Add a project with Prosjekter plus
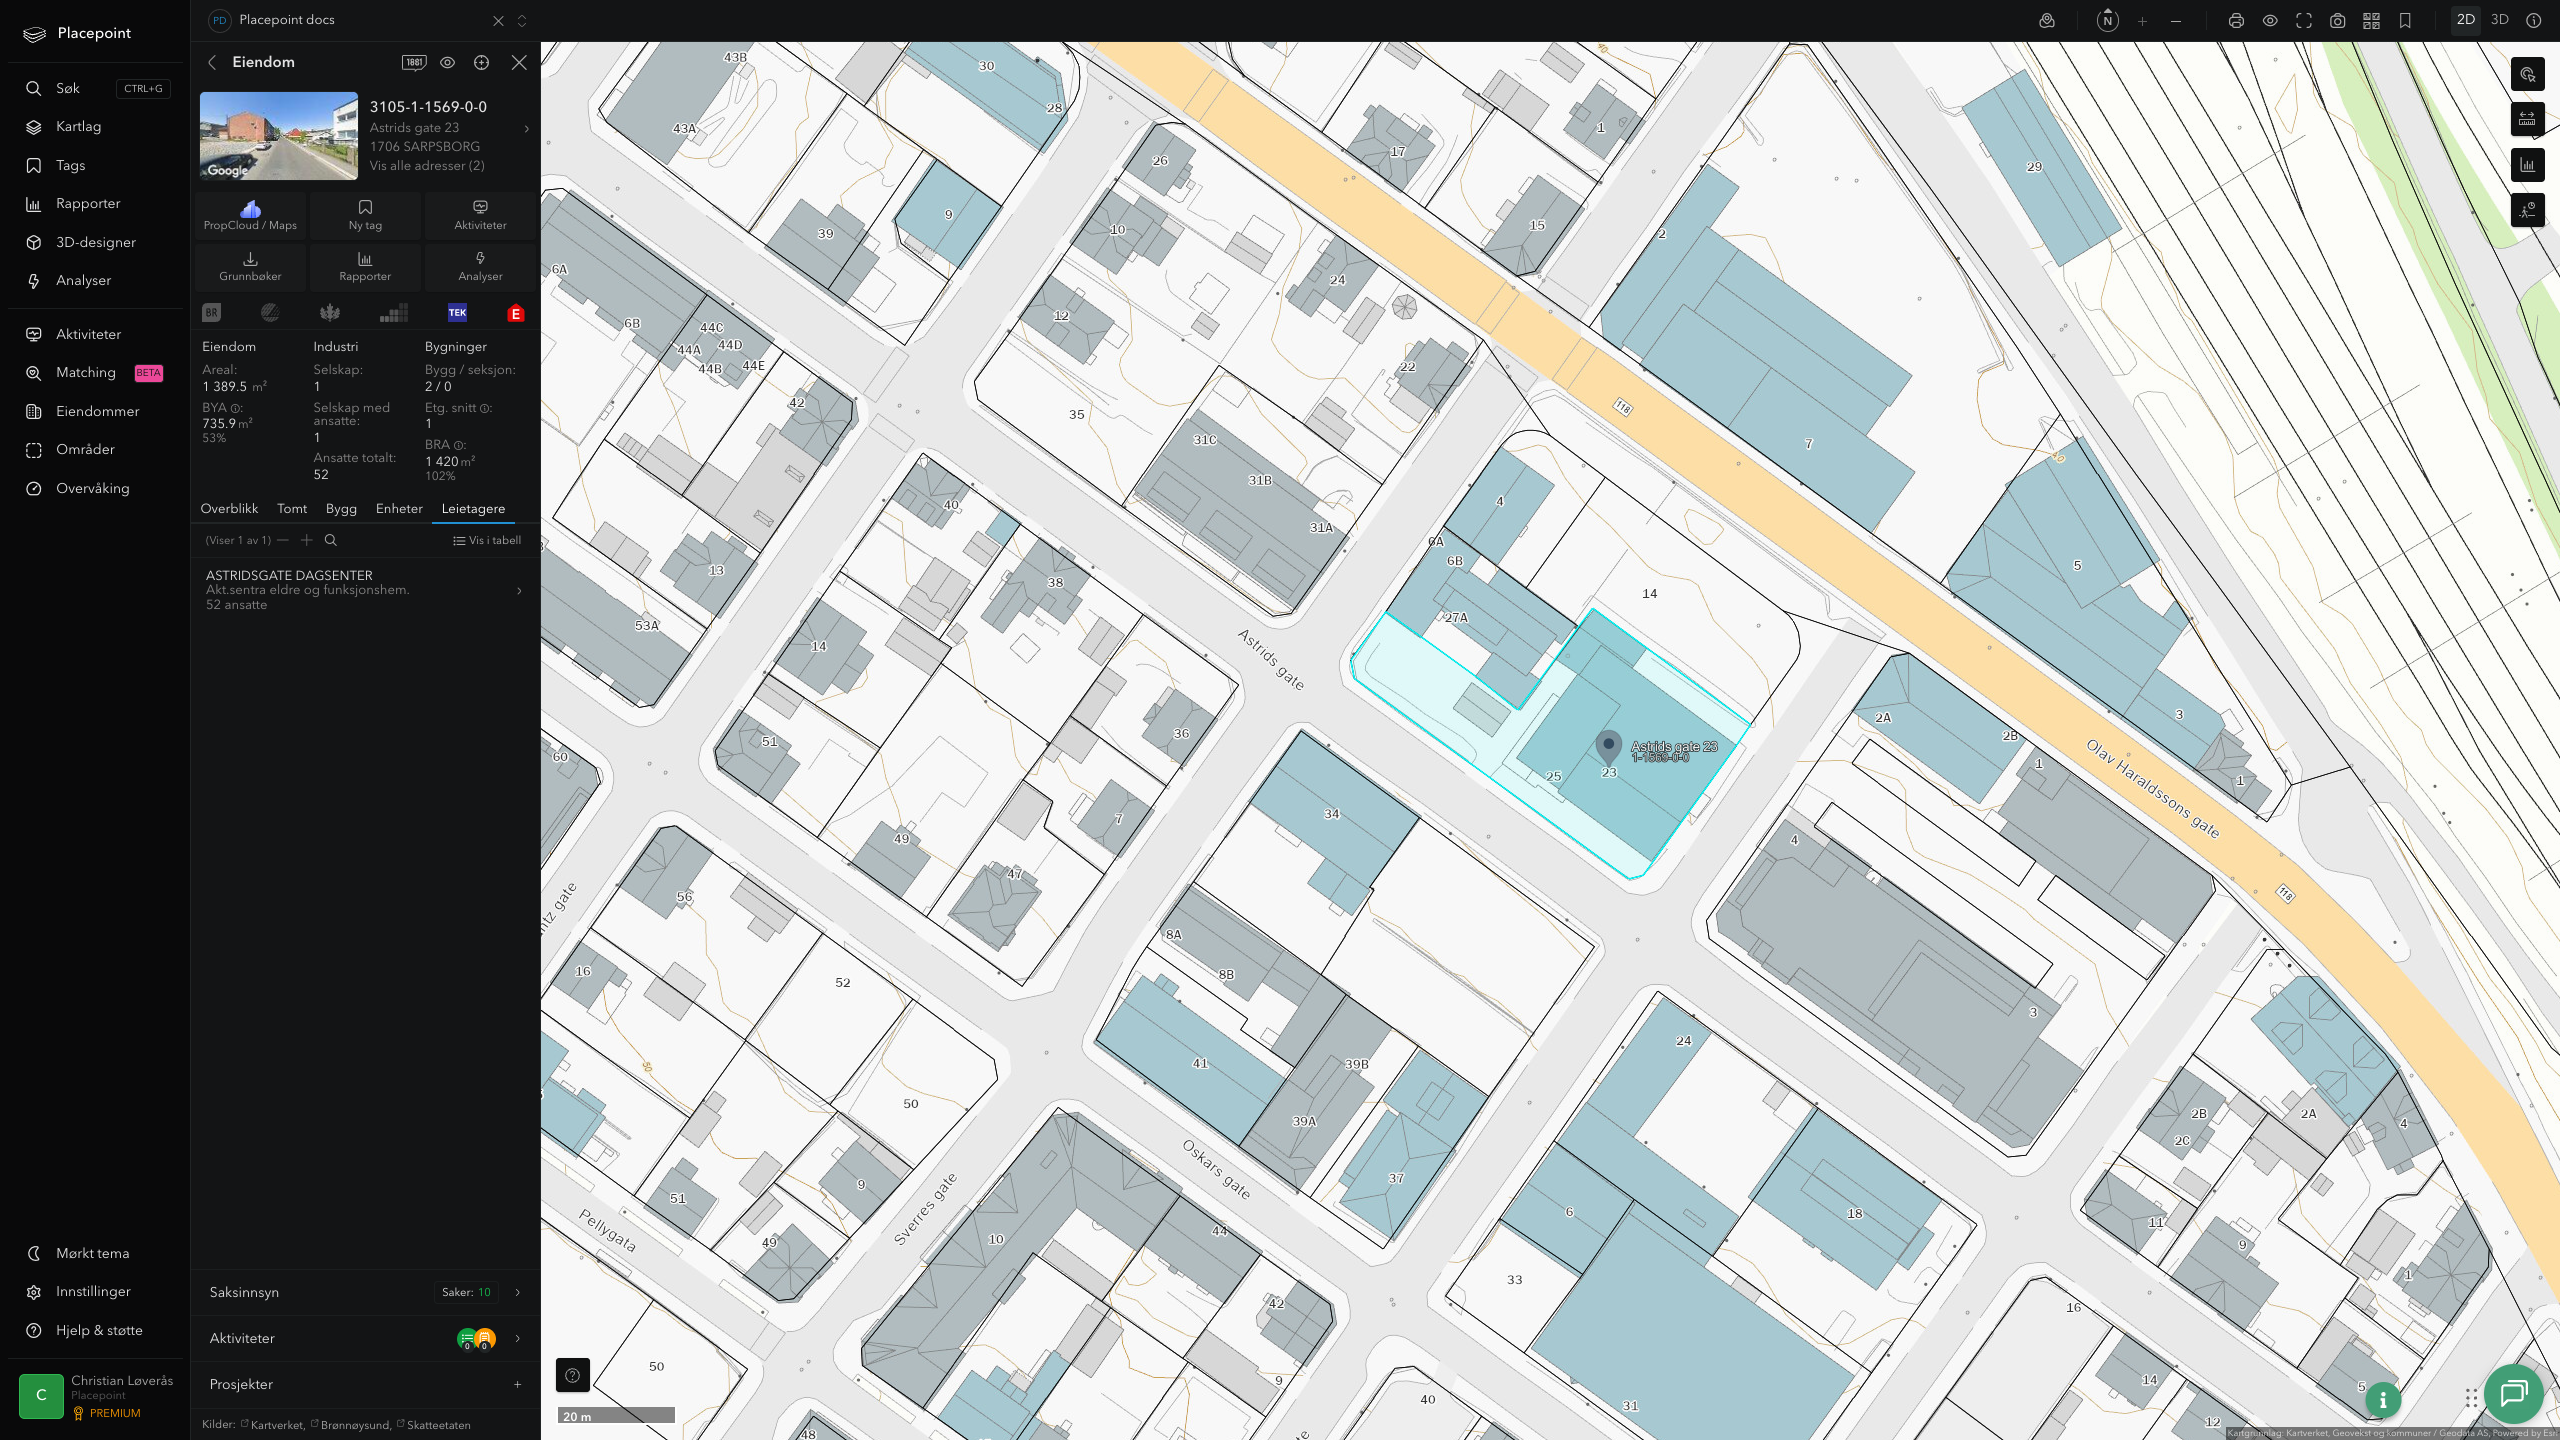 [517, 1385]
